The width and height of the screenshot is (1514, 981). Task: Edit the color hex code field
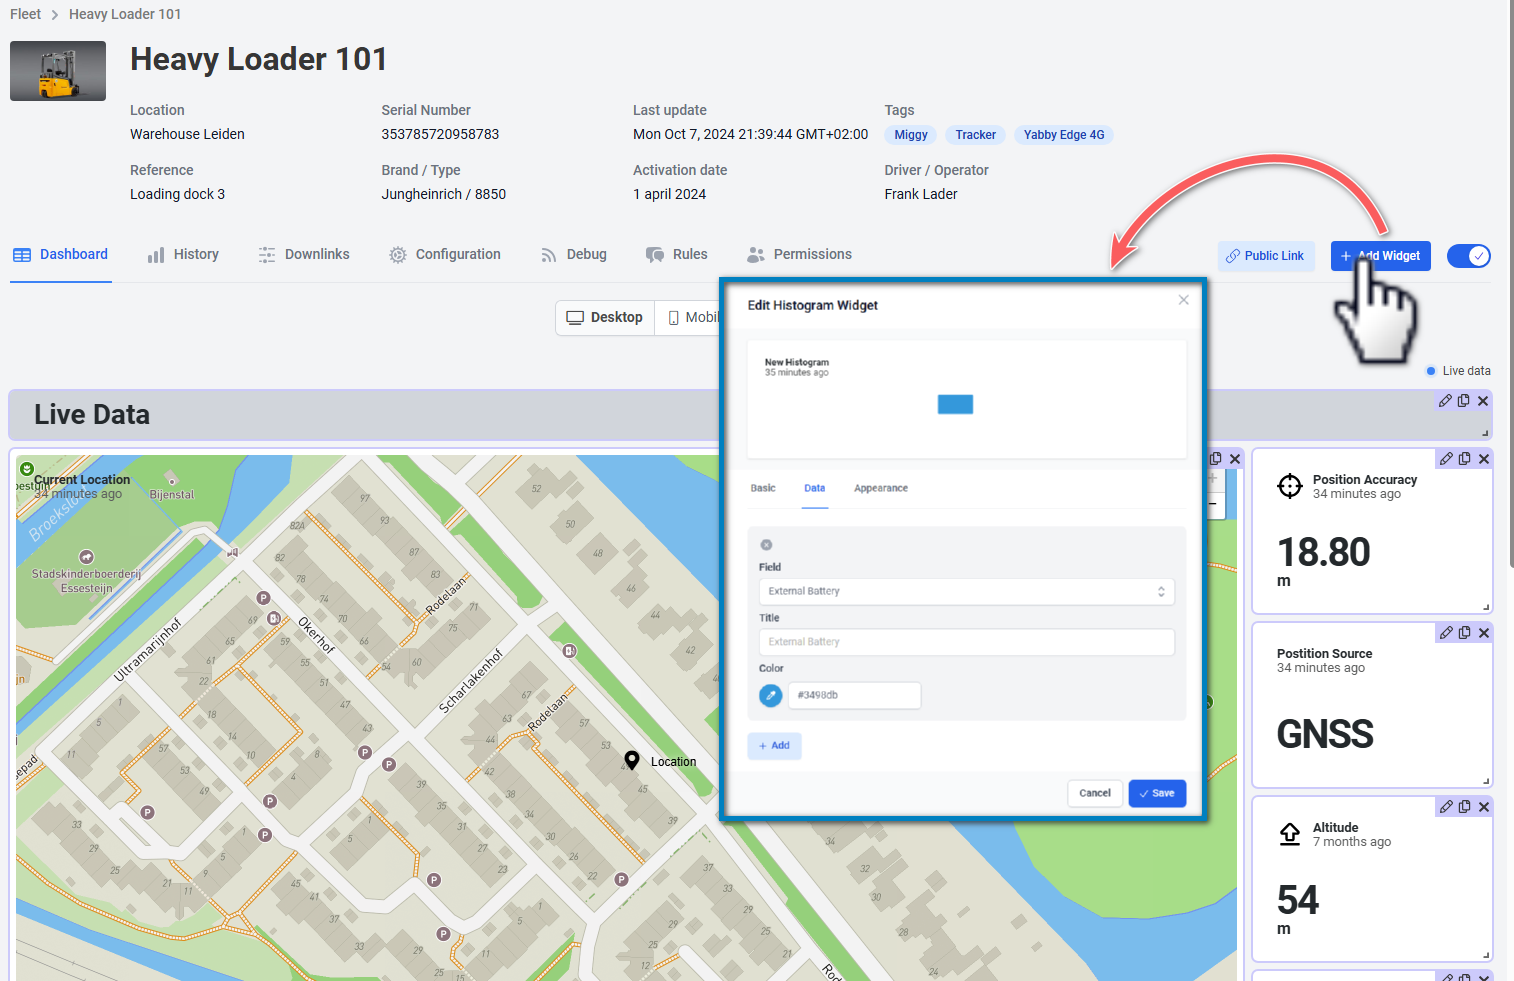pyautogui.click(x=854, y=695)
